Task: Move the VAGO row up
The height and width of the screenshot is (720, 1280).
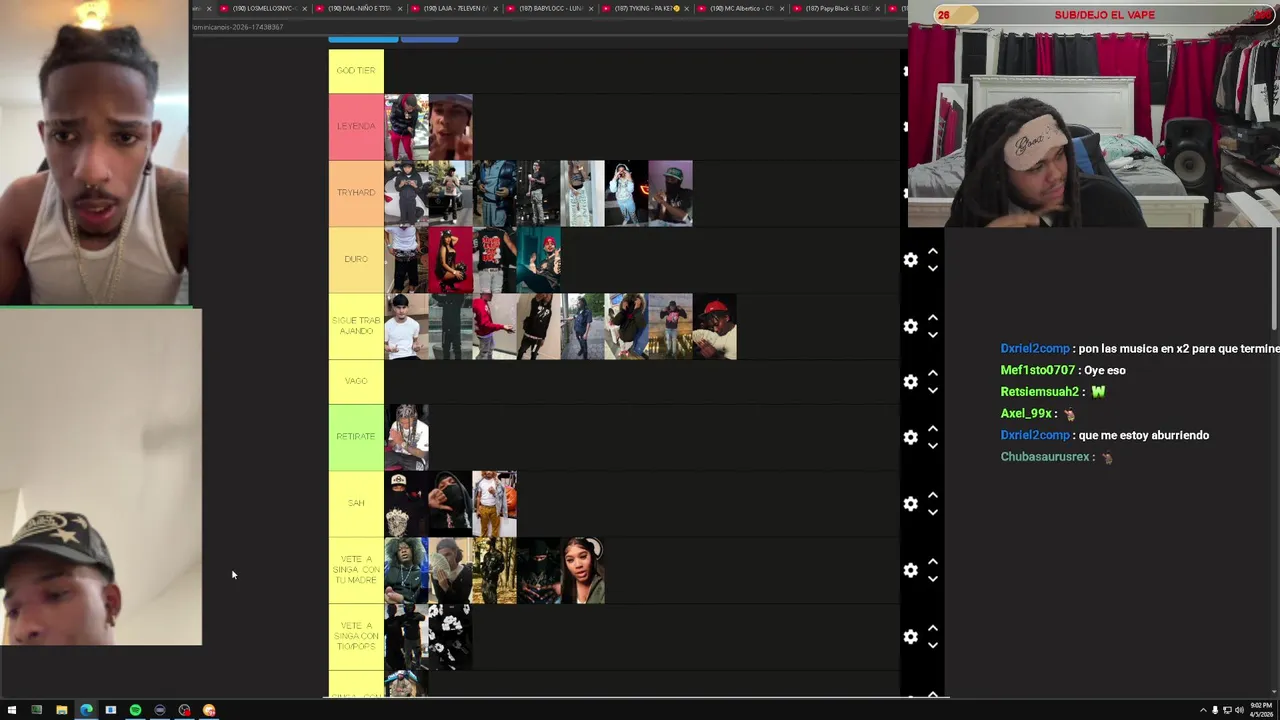Action: coord(933,374)
